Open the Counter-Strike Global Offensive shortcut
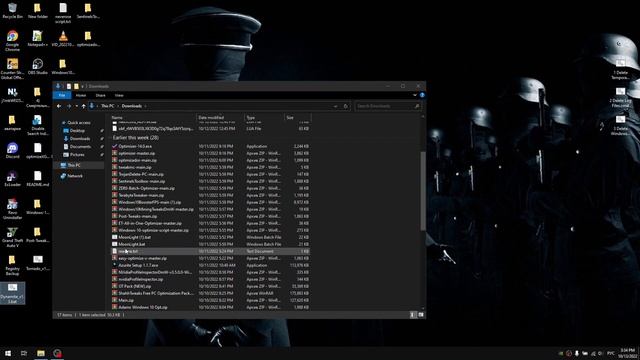The image size is (640, 360). coord(12,68)
